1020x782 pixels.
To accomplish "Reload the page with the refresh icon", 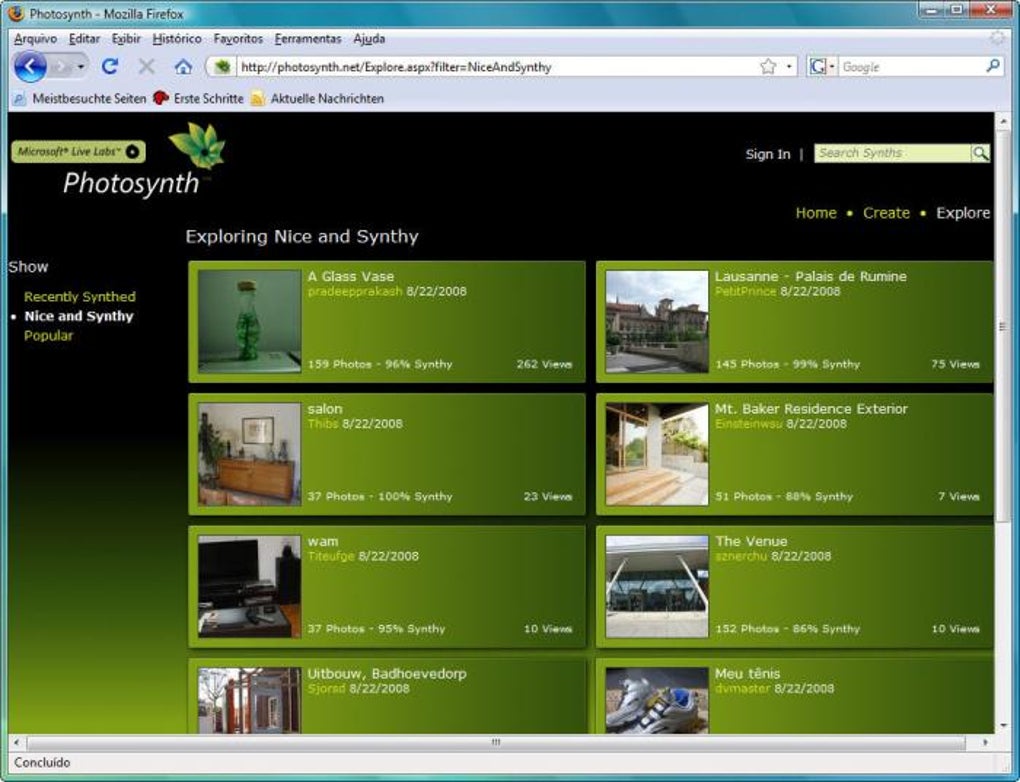I will point(110,66).
